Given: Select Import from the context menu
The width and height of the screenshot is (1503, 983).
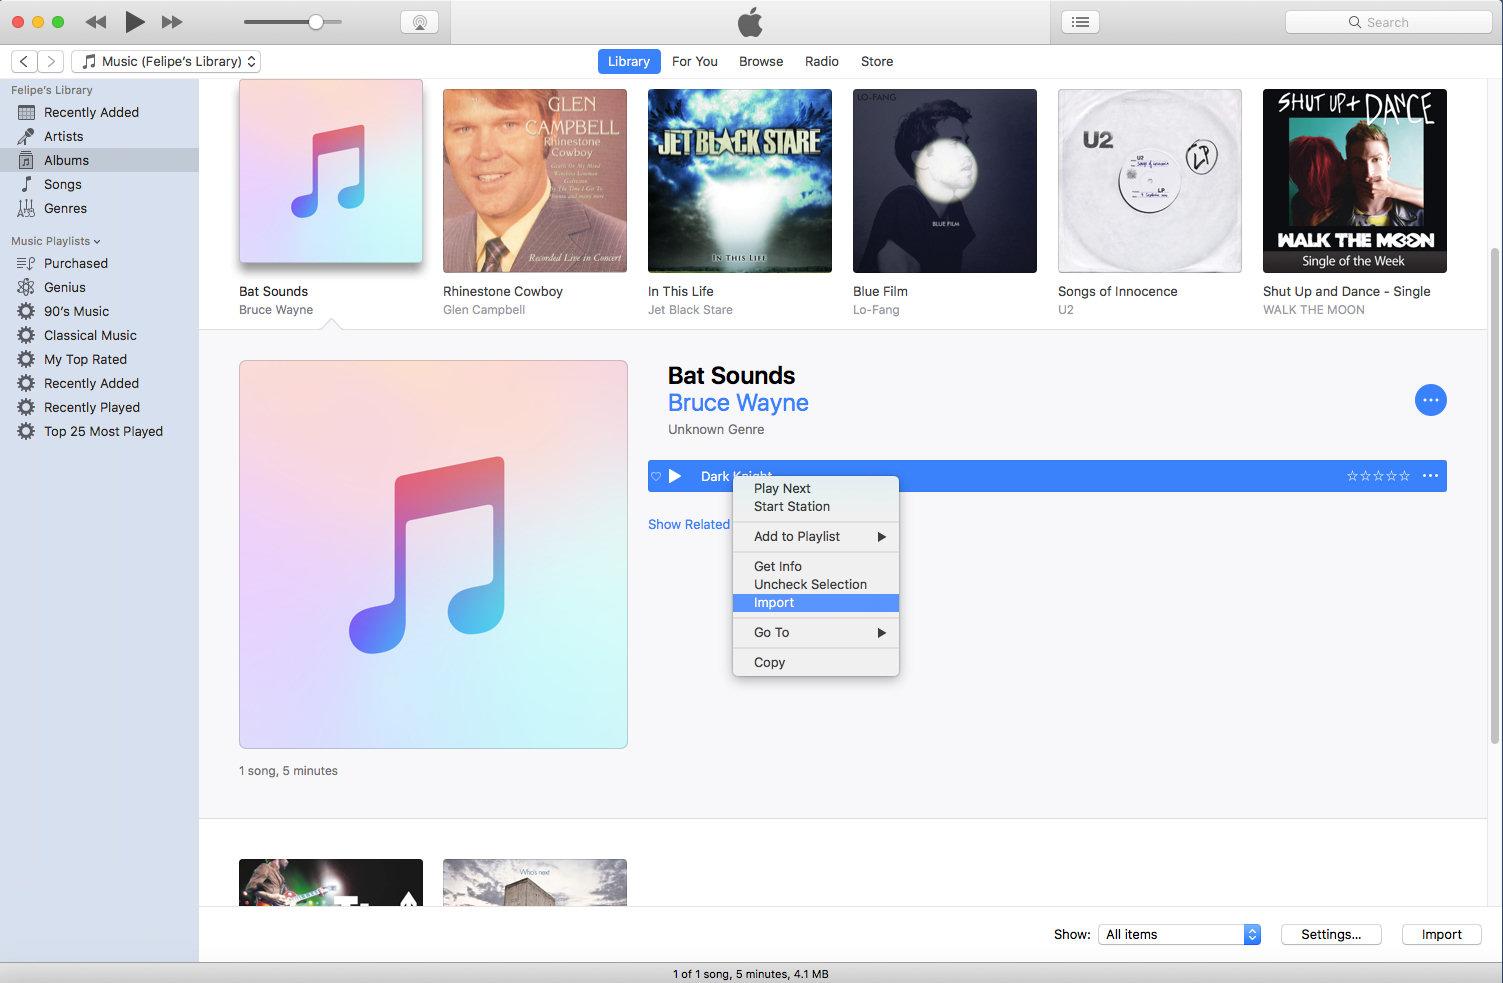Looking at the screenshot, I should coord(774,602).
